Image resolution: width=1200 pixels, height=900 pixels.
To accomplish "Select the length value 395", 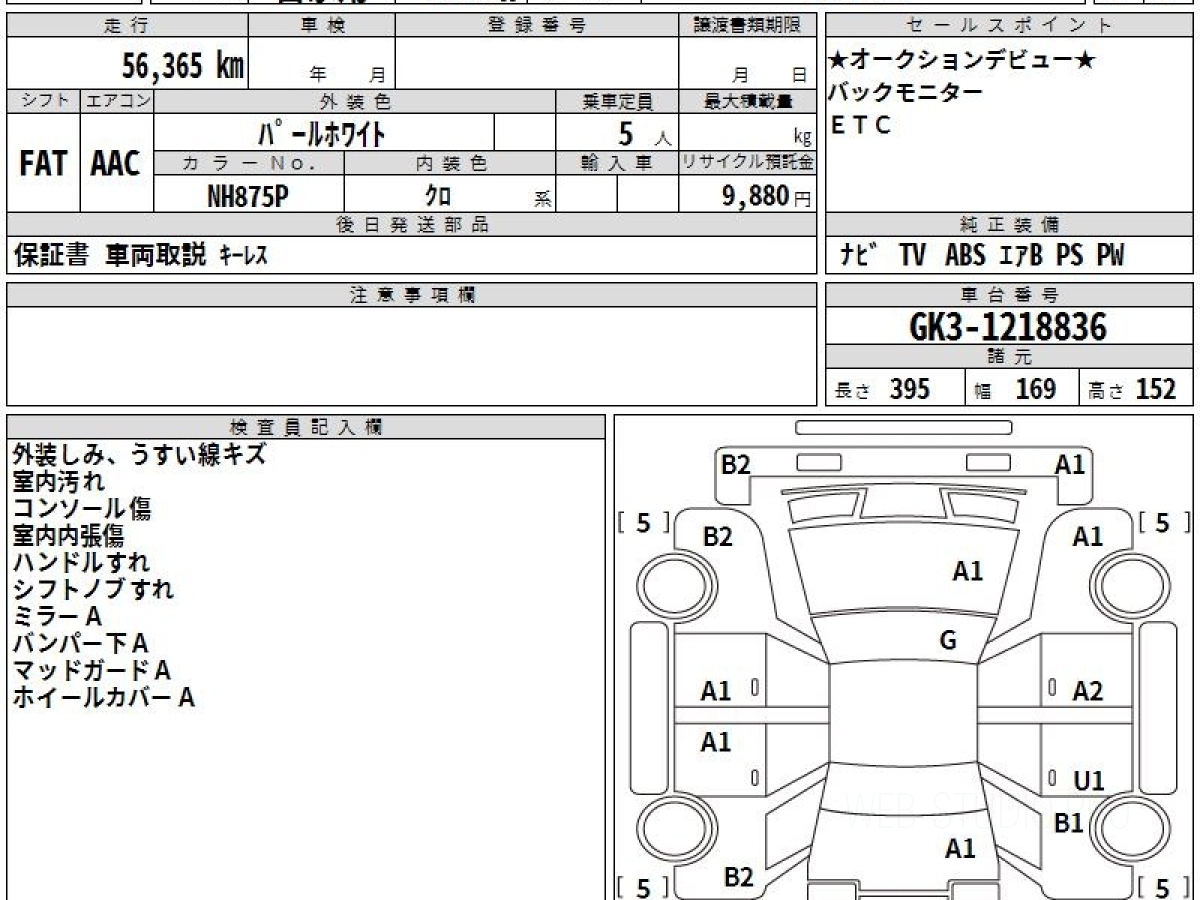I will pos(910,389).
